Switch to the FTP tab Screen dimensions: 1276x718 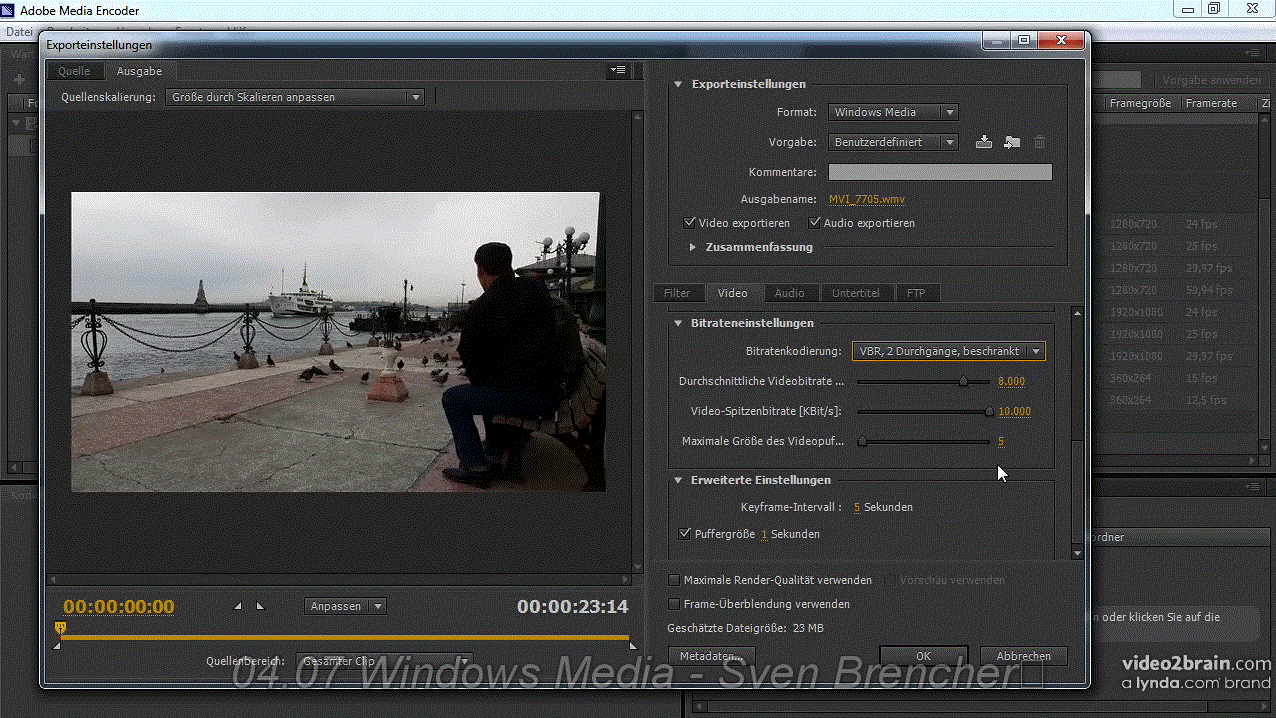[x=916, y=293]
